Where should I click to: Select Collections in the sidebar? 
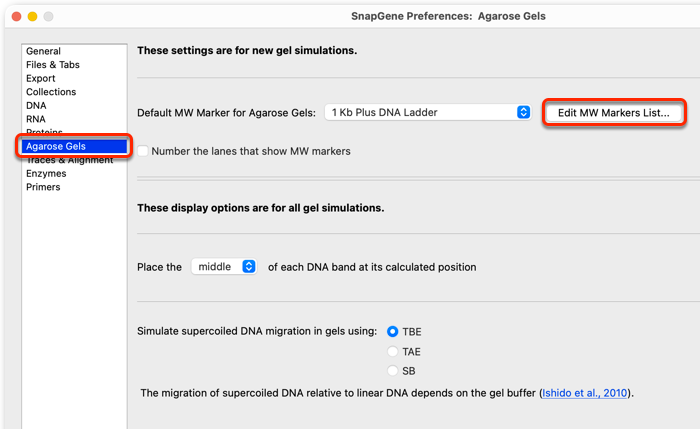coord(51,92)
